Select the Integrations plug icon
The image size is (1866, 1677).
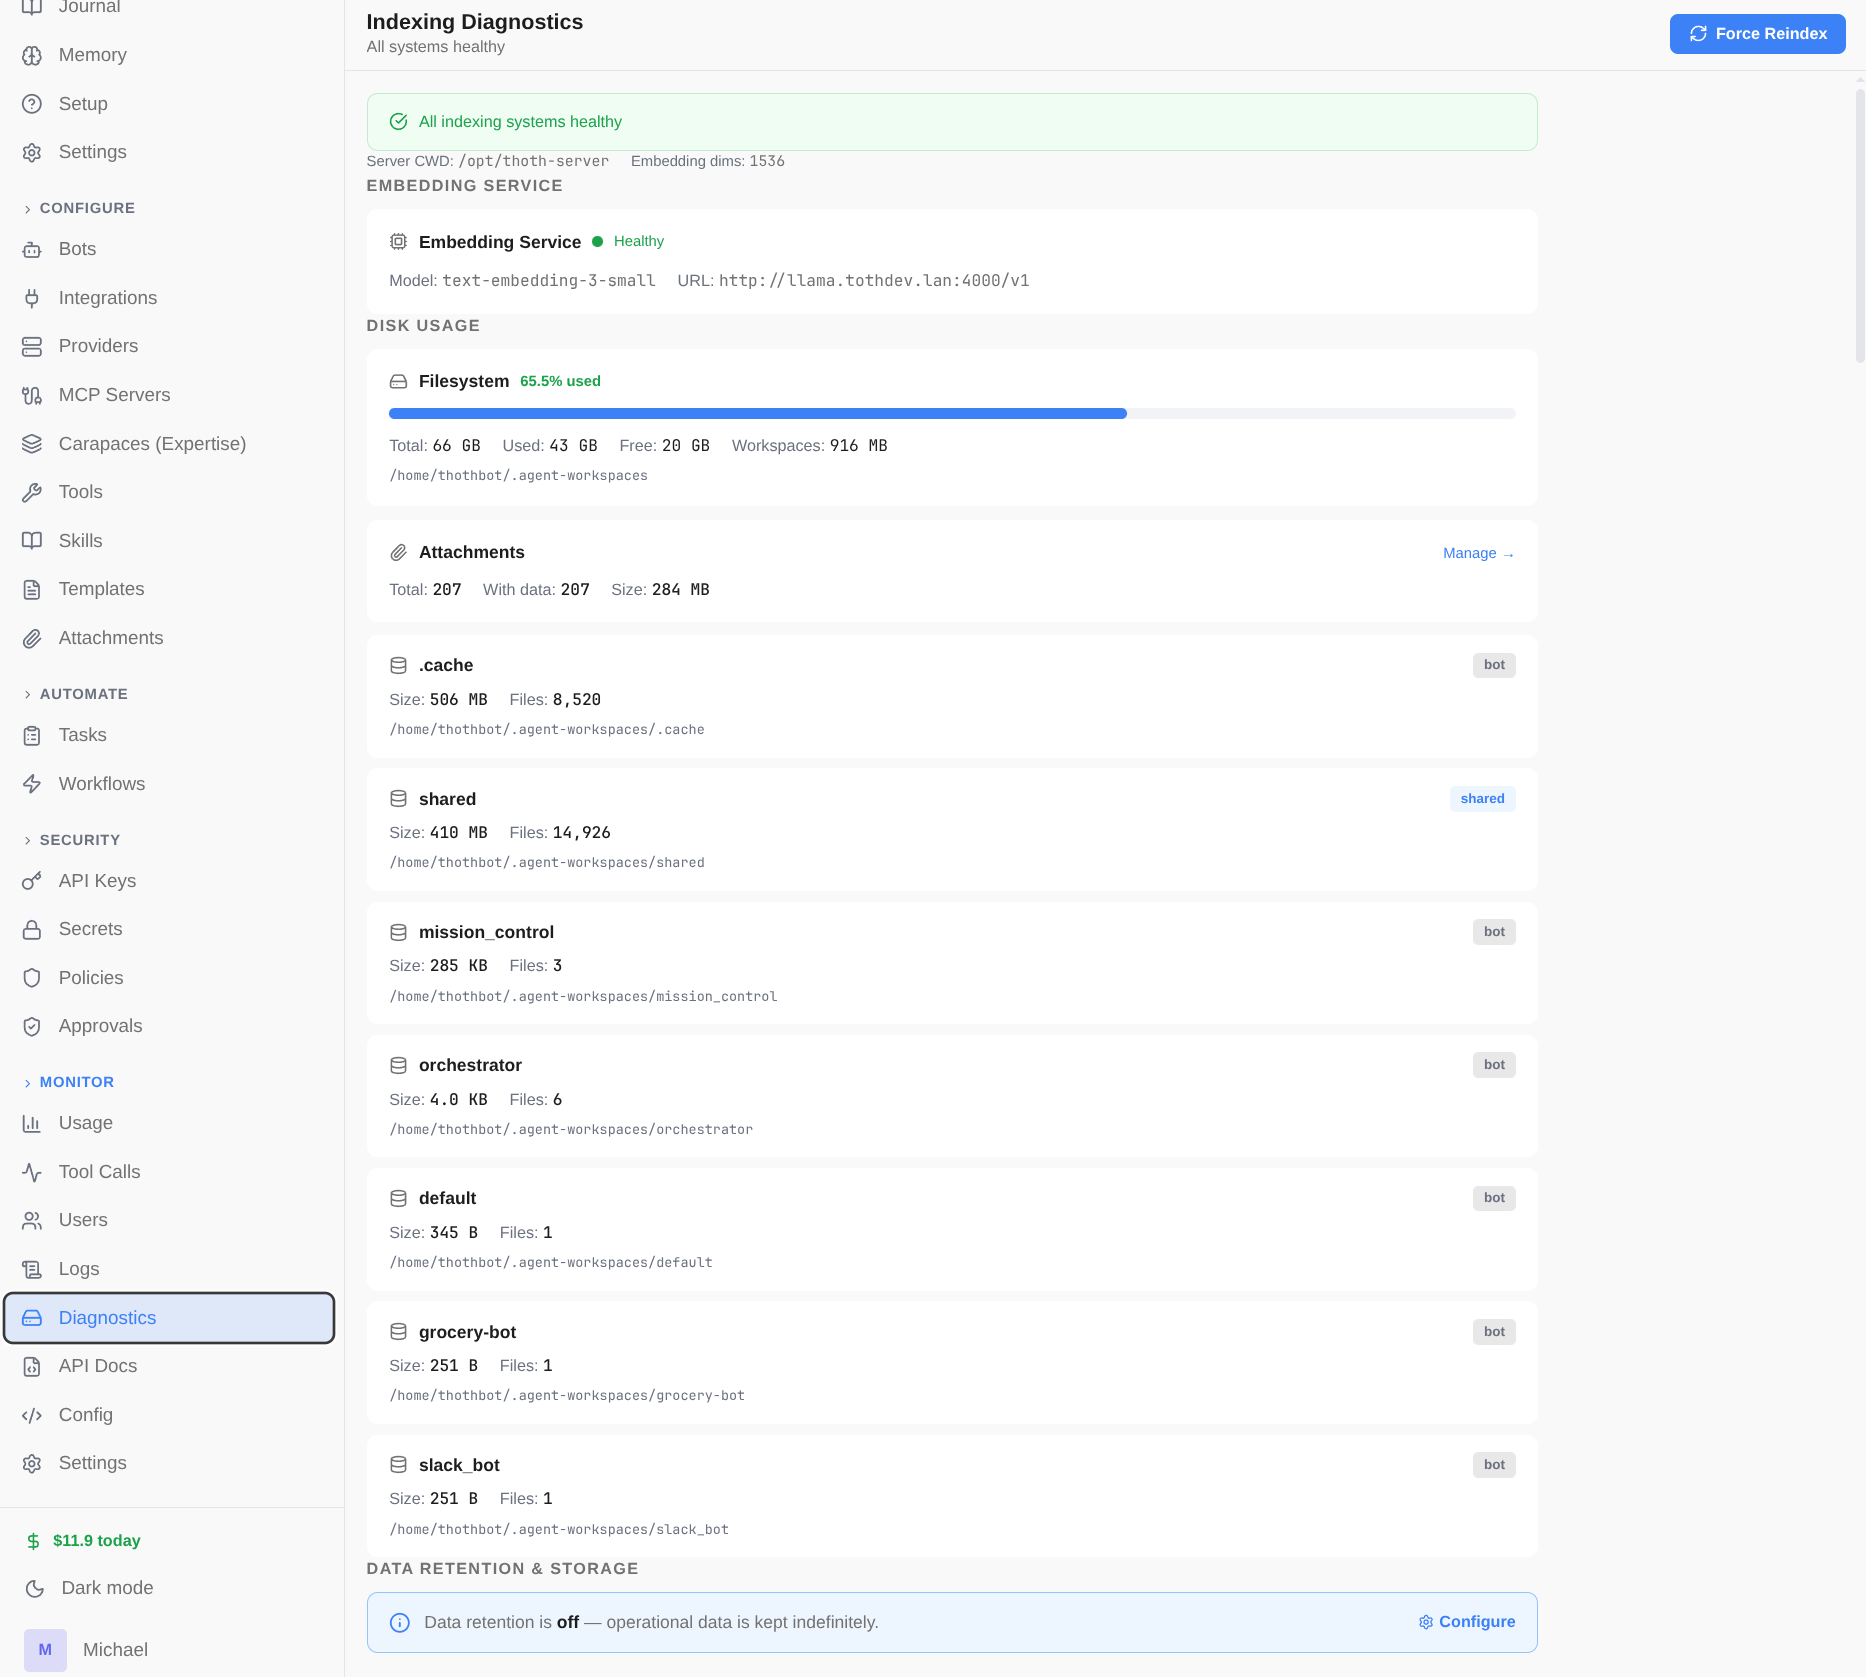31,297
